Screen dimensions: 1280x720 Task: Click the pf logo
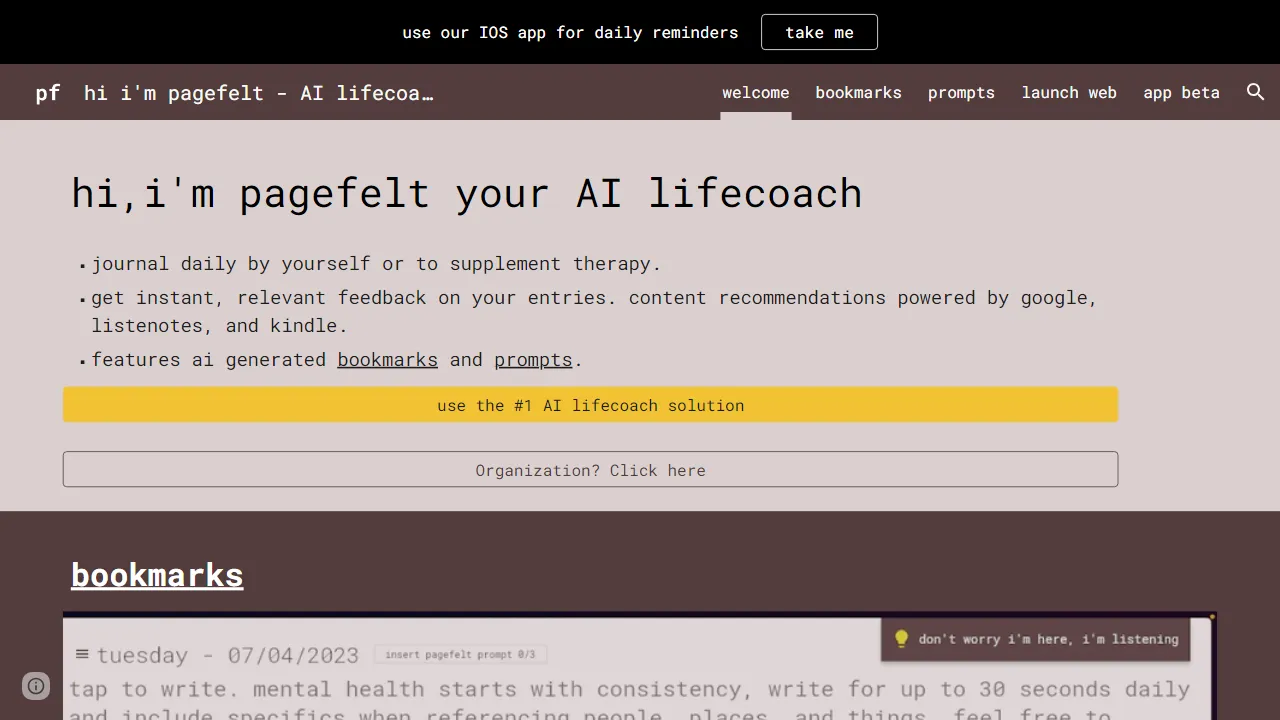(x=48, y=93)
